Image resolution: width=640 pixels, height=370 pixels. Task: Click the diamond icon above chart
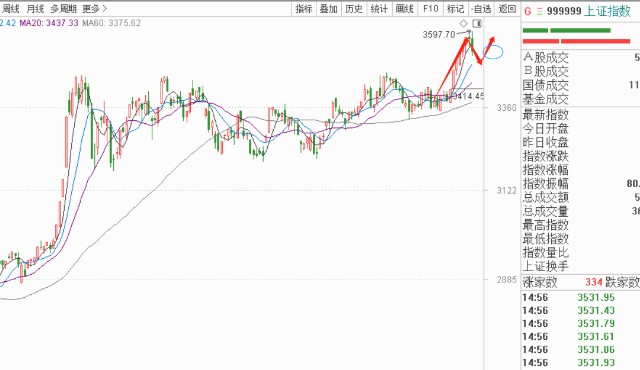[463, 23]
